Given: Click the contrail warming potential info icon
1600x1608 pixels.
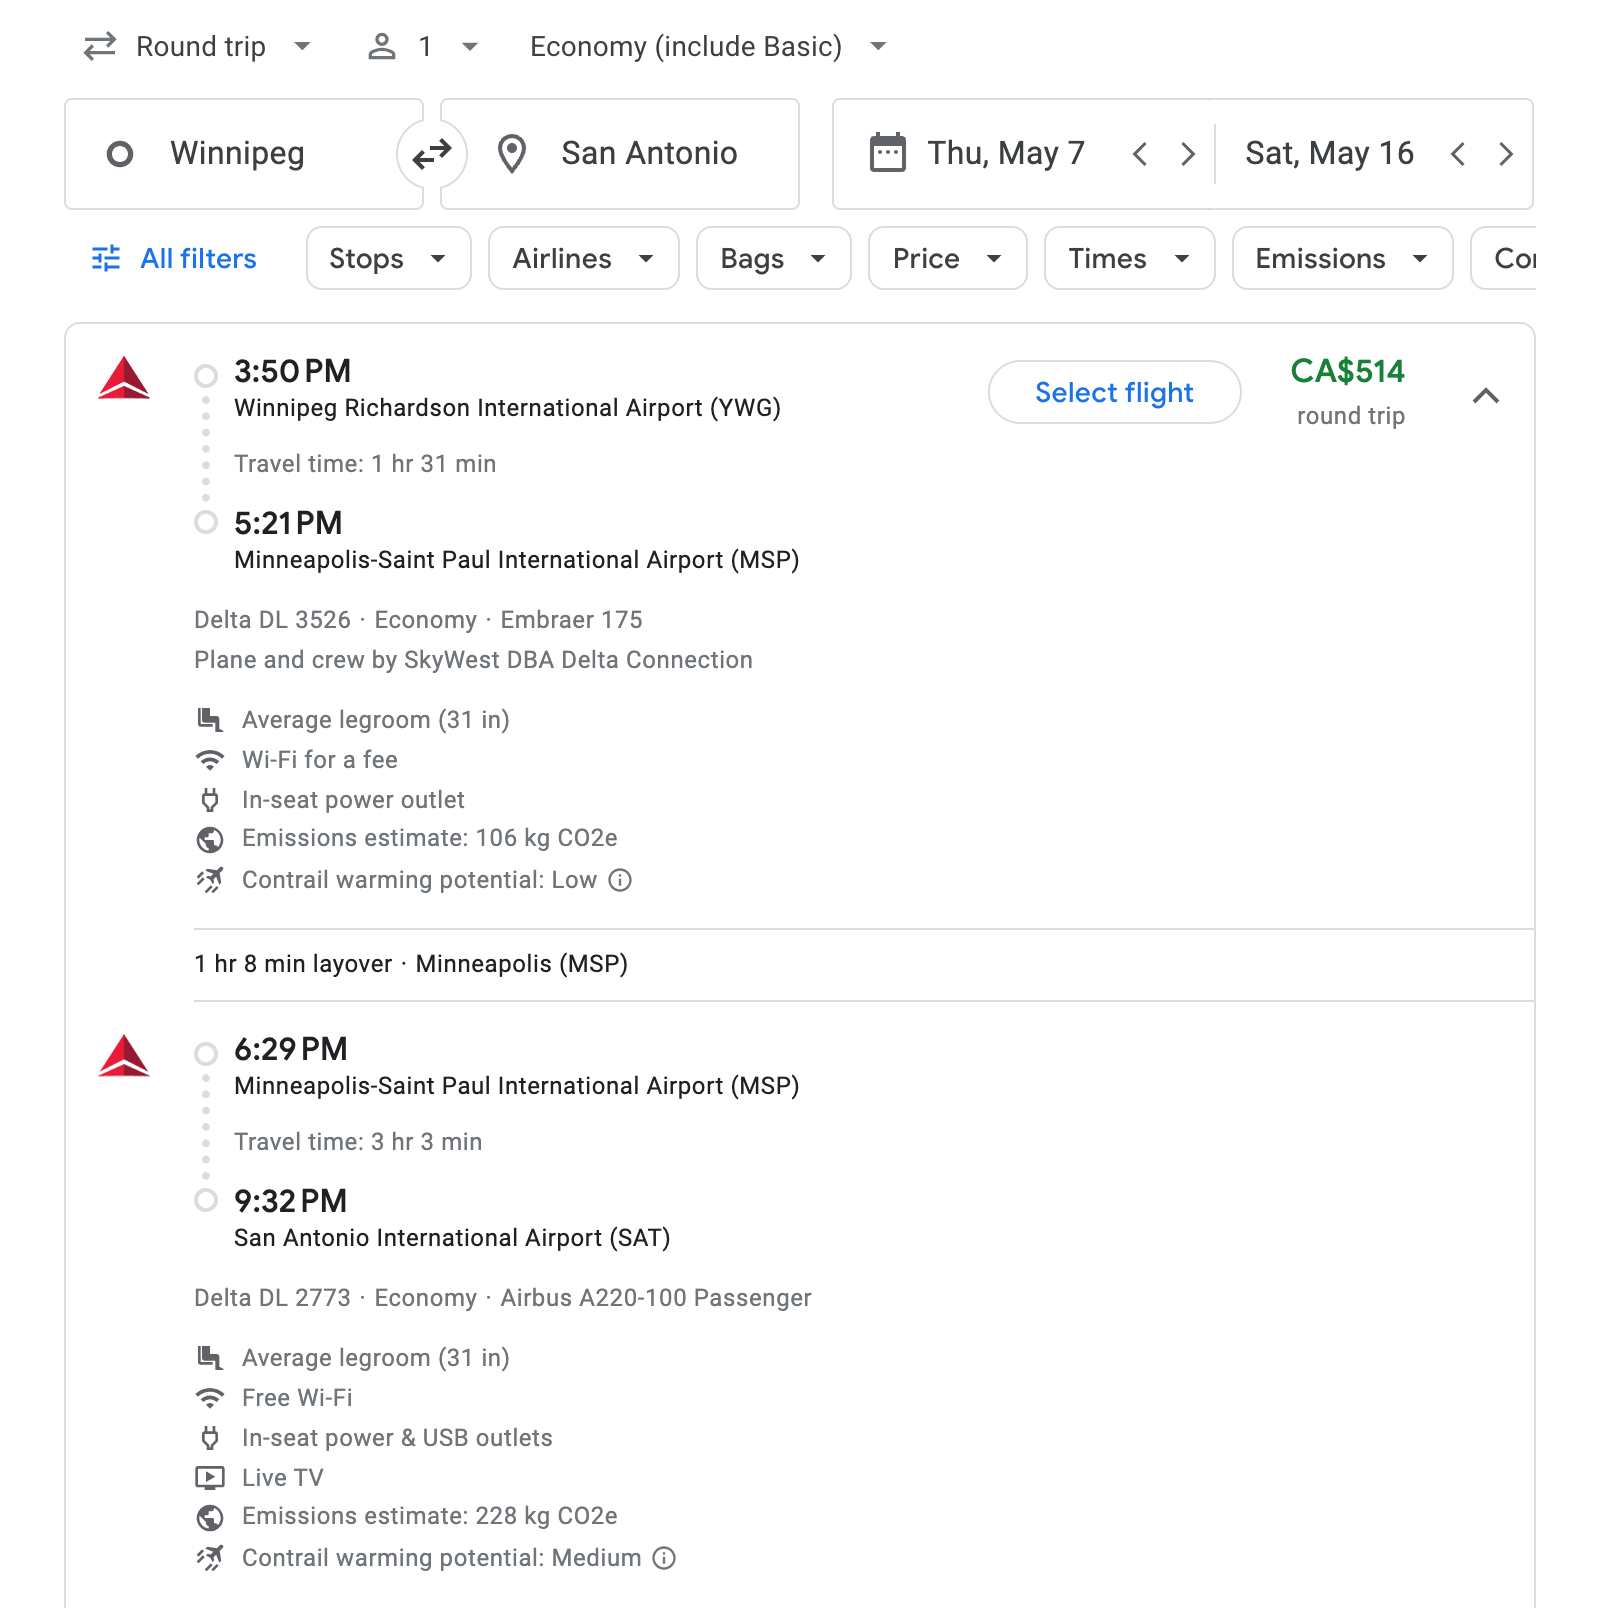Looking at the screenshot, I should [x=620, y=881].
